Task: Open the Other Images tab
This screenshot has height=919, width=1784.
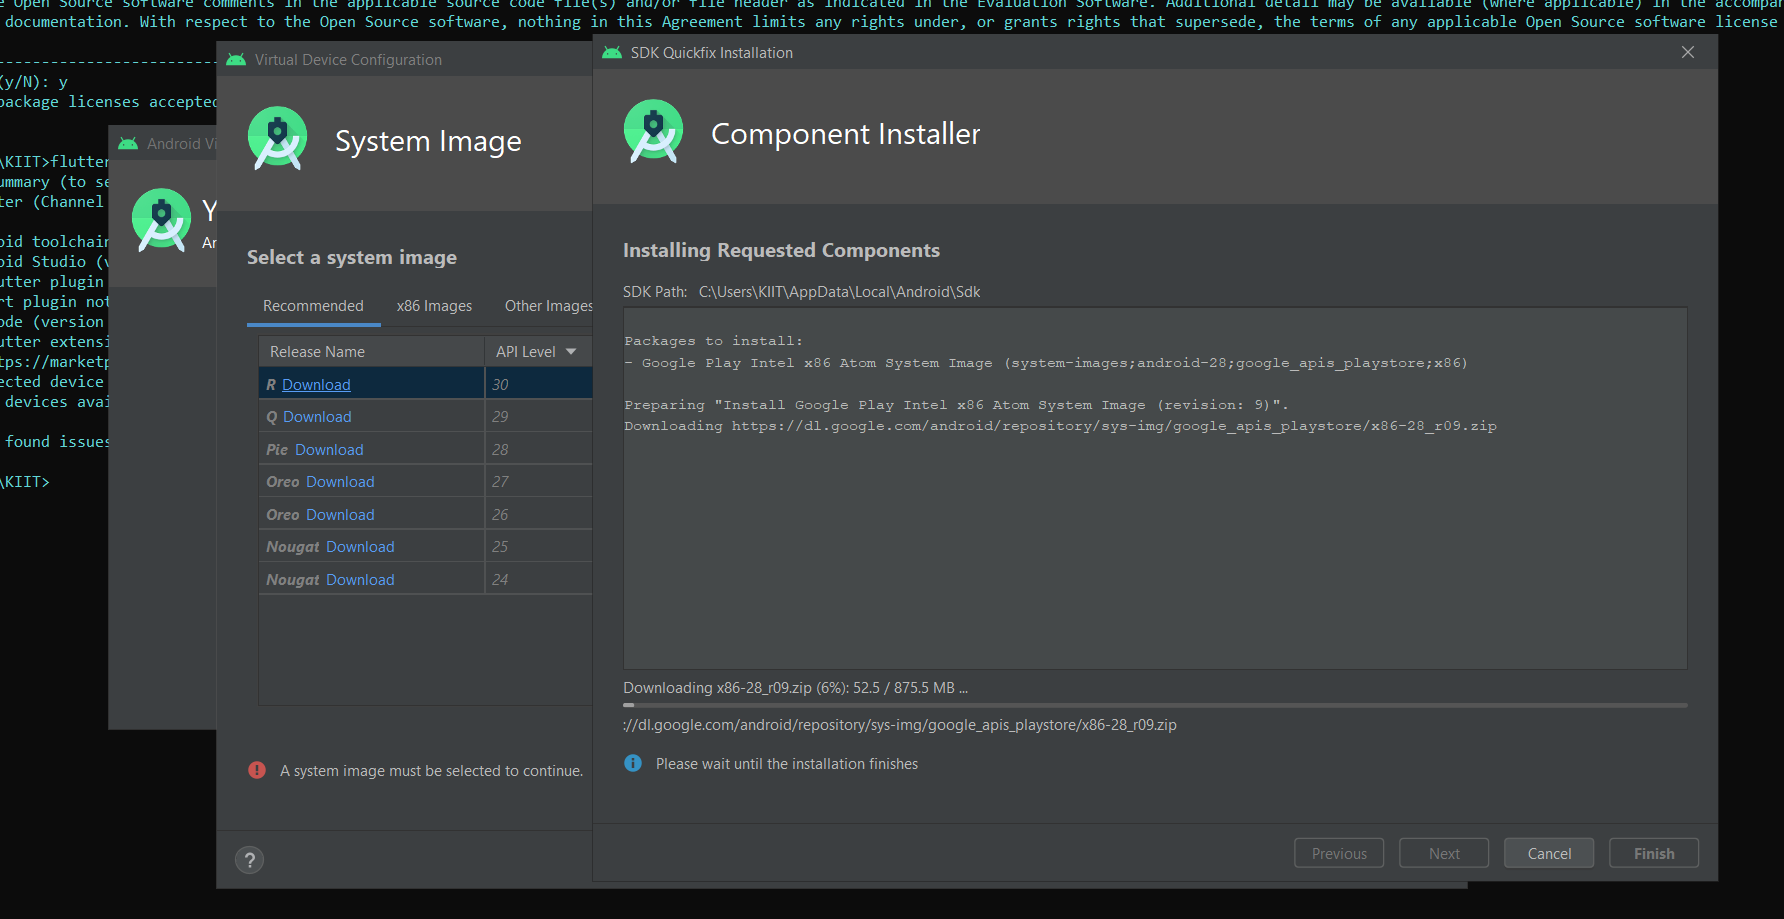Action: coord(548,306)
